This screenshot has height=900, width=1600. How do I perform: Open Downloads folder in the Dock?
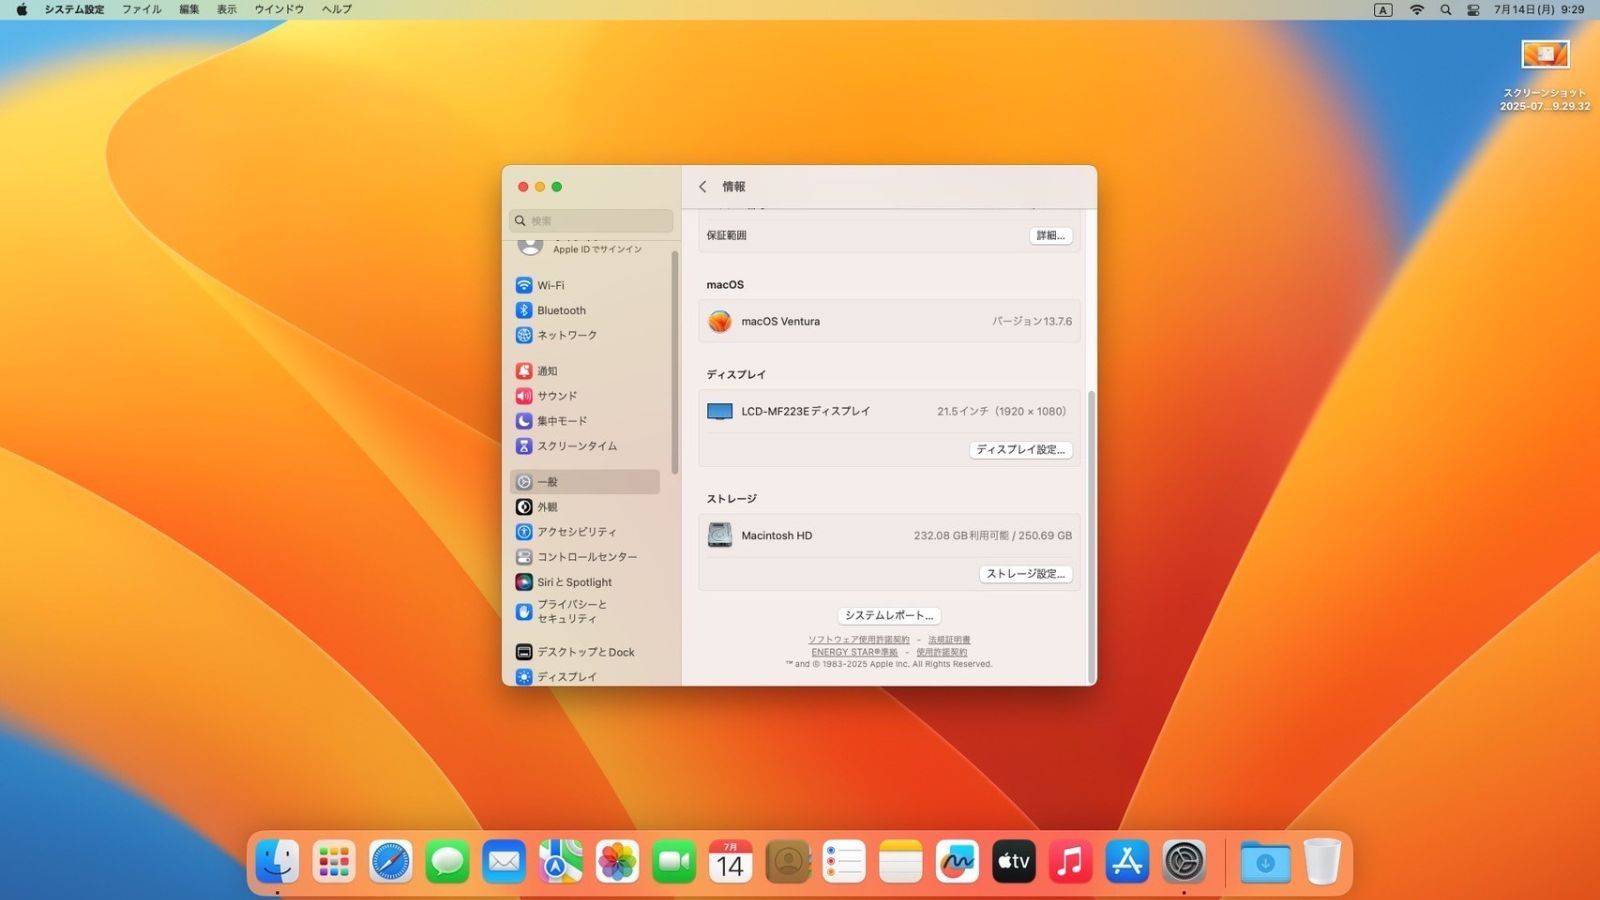pyautogui.click(x=1265, y=861)
